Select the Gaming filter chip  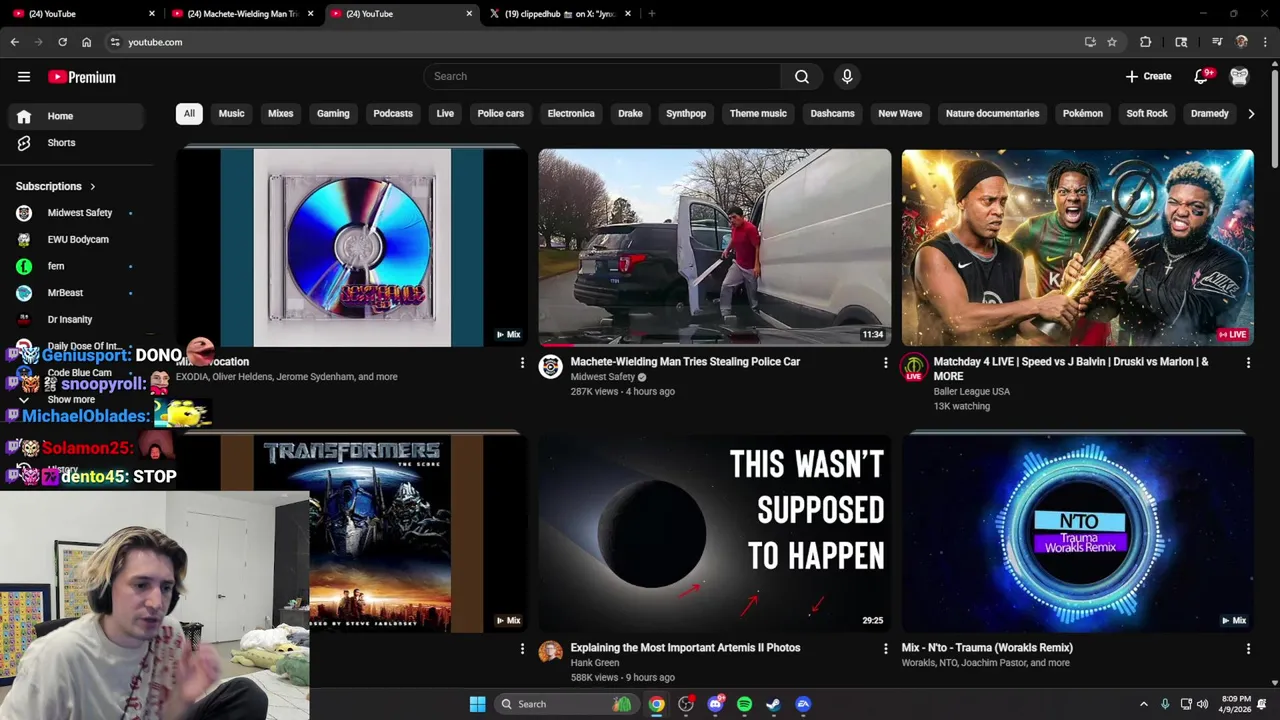[333, 113]
